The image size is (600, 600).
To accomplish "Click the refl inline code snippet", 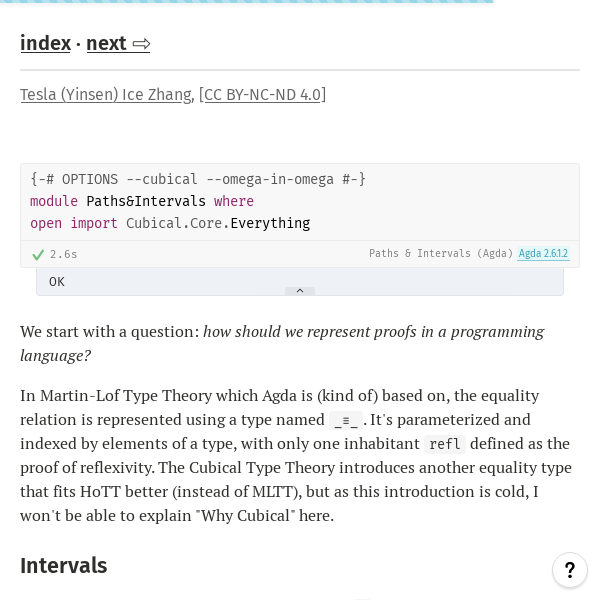I will pos(445,444).
